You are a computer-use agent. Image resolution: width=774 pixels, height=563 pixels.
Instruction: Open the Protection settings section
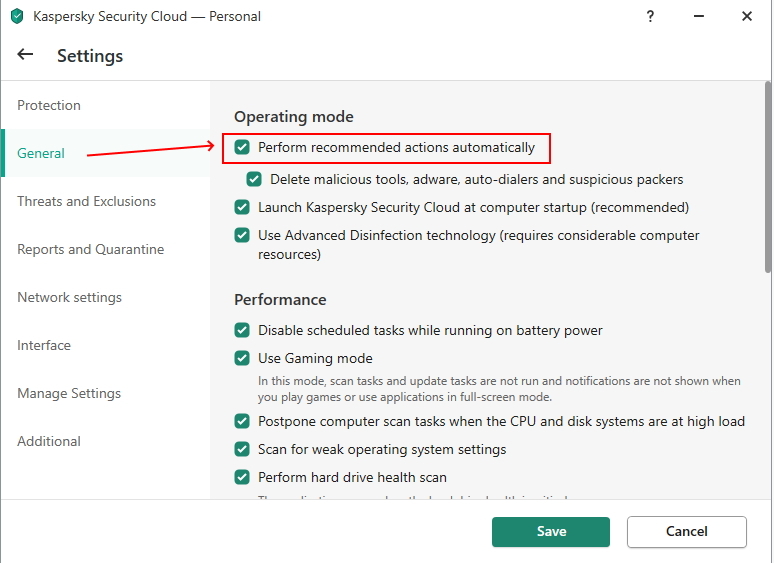click(x=49, y=105)
